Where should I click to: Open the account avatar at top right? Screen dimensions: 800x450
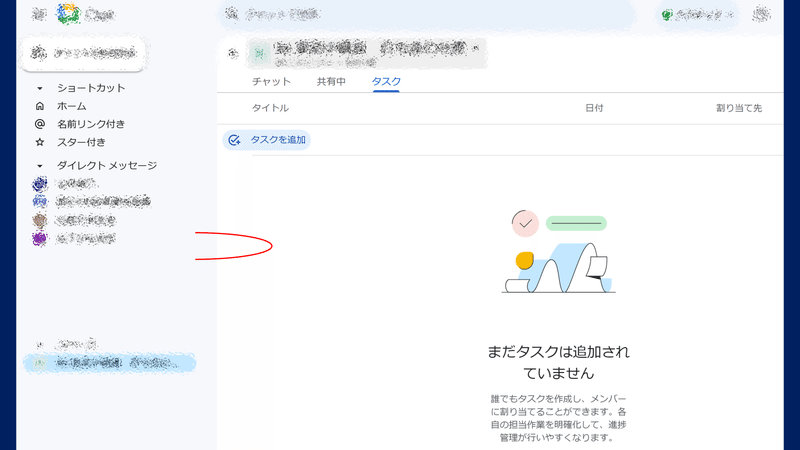point(761,14)
